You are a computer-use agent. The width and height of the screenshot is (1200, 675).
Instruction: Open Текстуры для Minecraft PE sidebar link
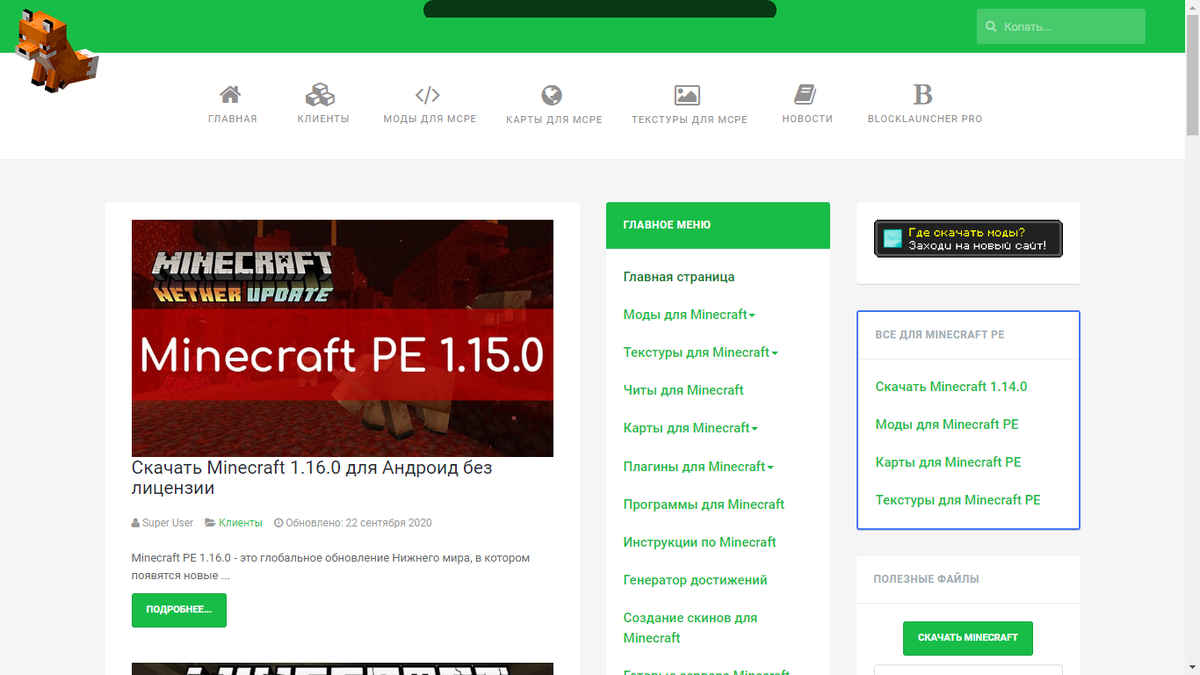pos(958,500)
